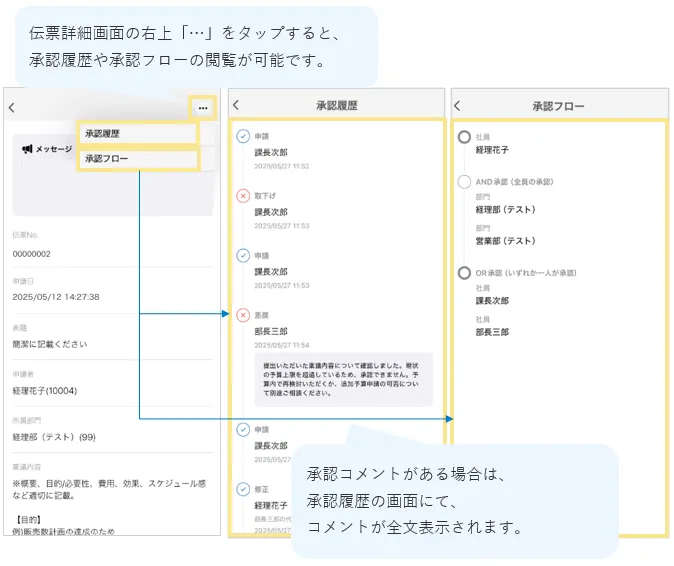This screenshot has height=566, width=674.
Task: Select the 社員 経理花子 step circle
Action: pyautogui.click(x=464, y=137)
